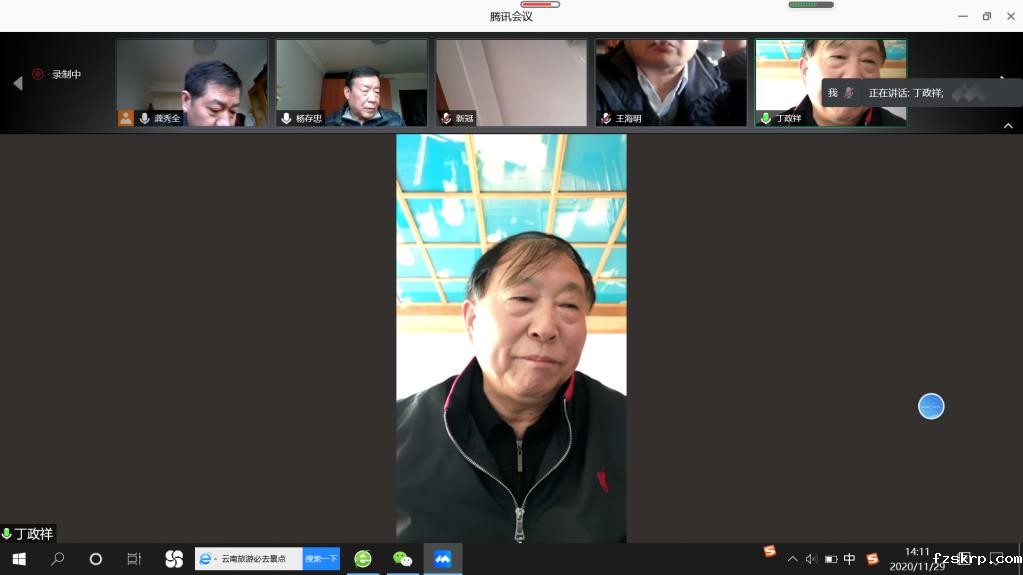1023x575 pixels.
Task: Open WeChat from the taskbar
Action: [x=402, y=559]
